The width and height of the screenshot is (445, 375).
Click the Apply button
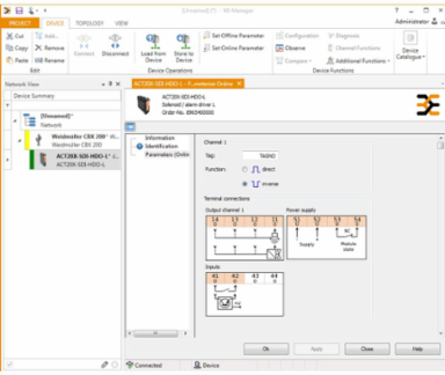point(316,349)
